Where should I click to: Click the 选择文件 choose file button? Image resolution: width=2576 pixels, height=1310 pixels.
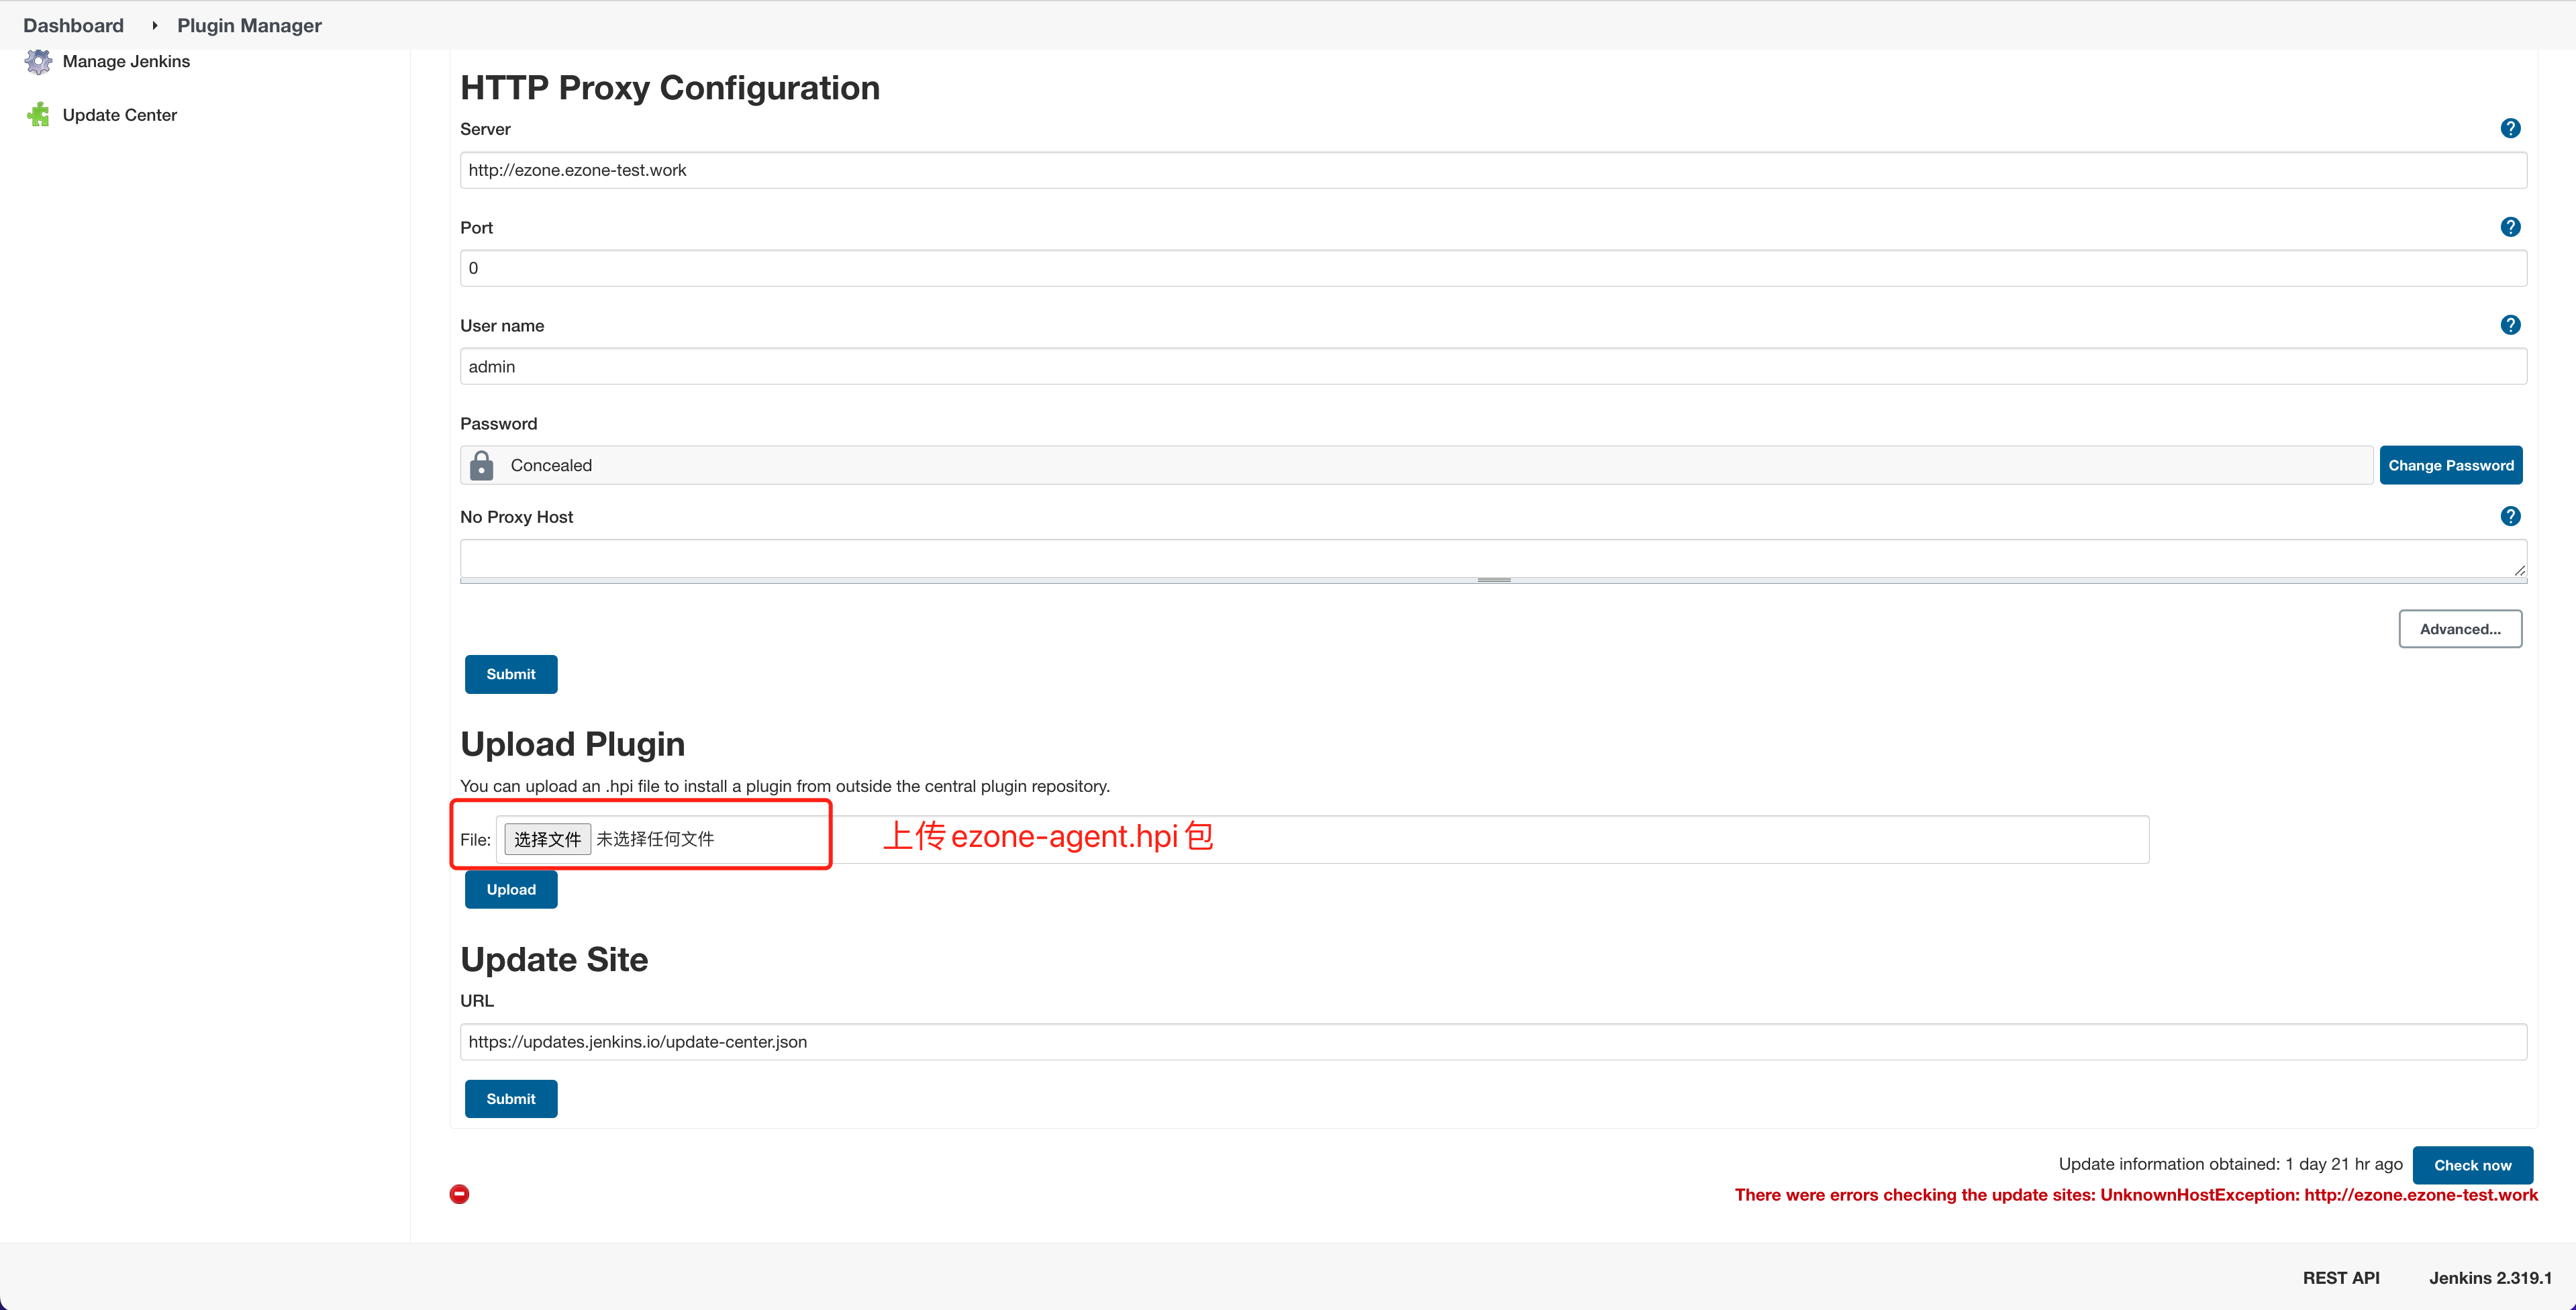tap(547, 839)
